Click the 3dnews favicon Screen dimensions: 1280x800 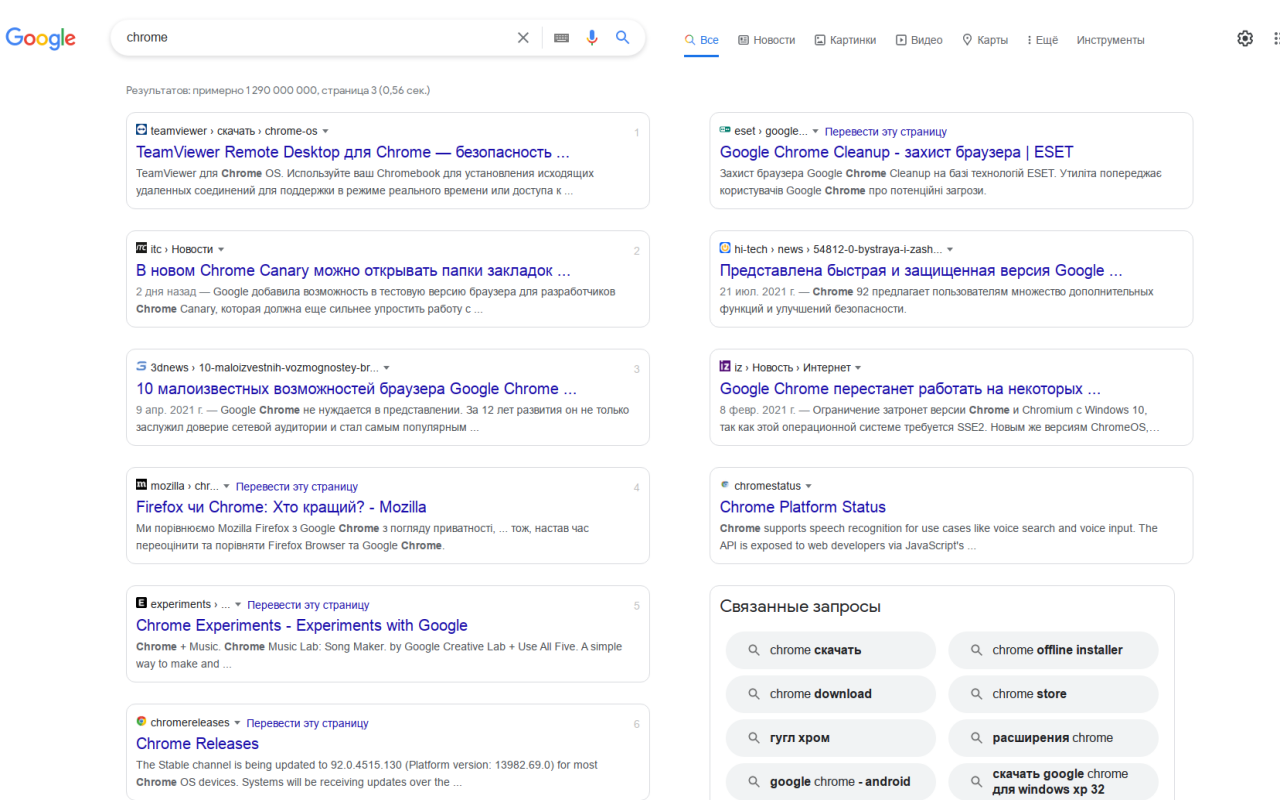point(142,366)
